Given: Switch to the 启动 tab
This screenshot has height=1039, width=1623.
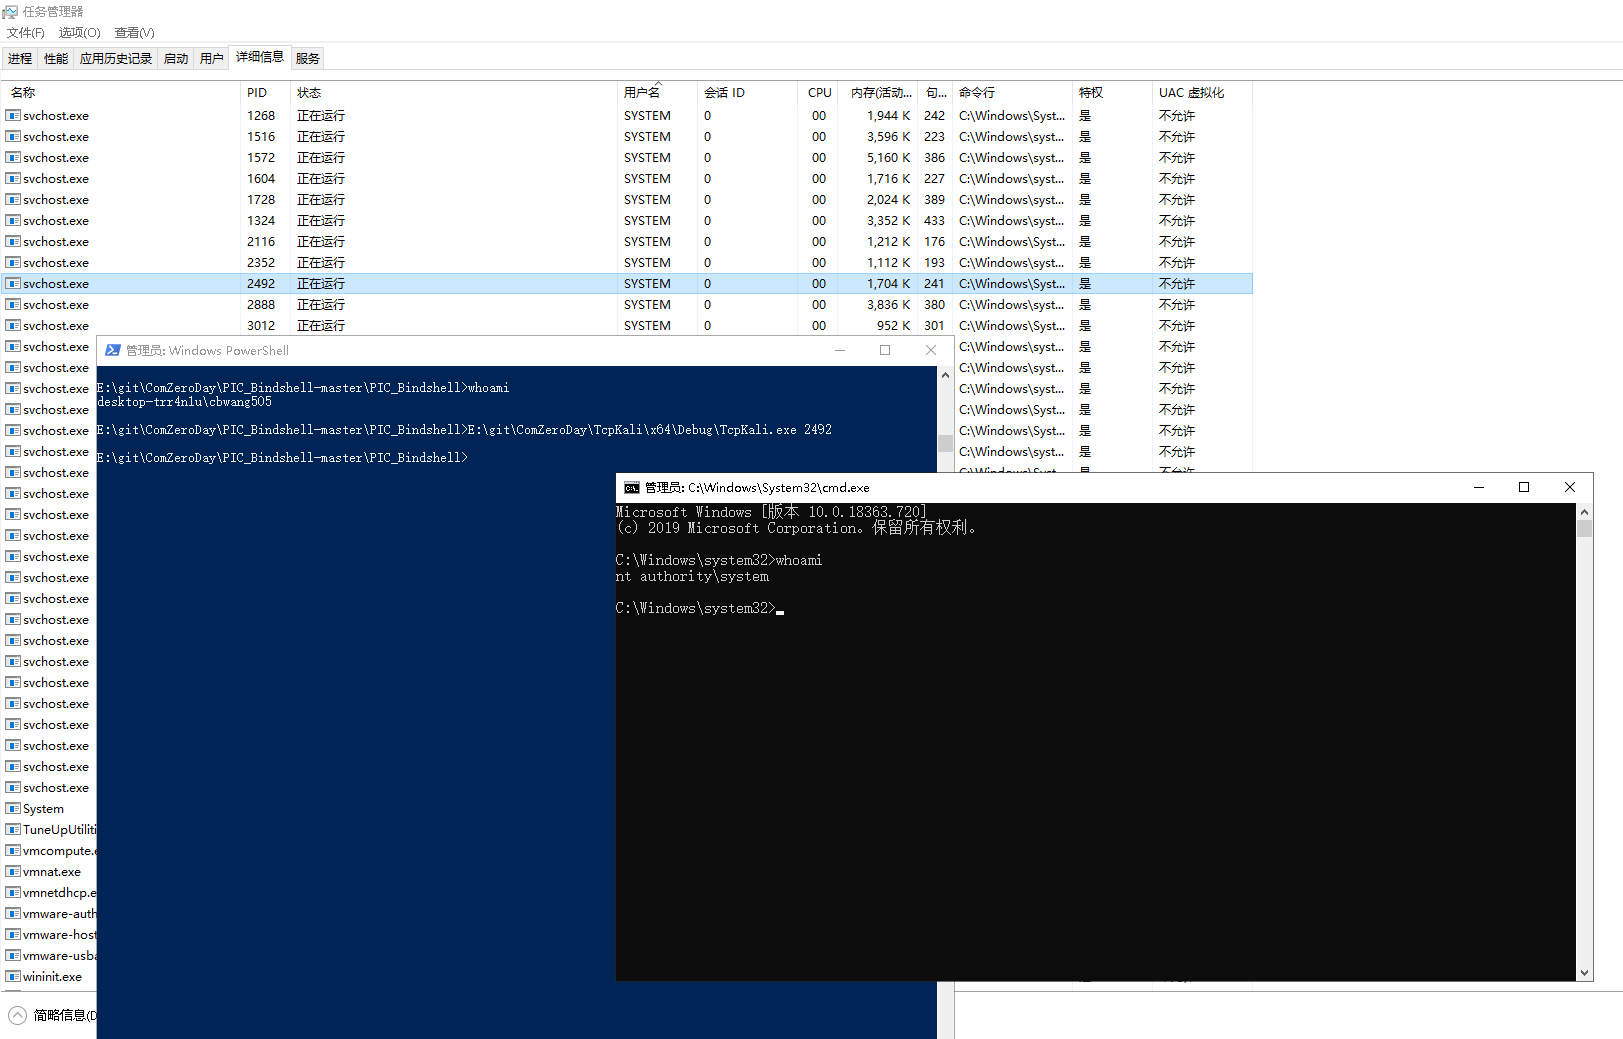Looking at the screenshot, I should (x=176, y=59).
